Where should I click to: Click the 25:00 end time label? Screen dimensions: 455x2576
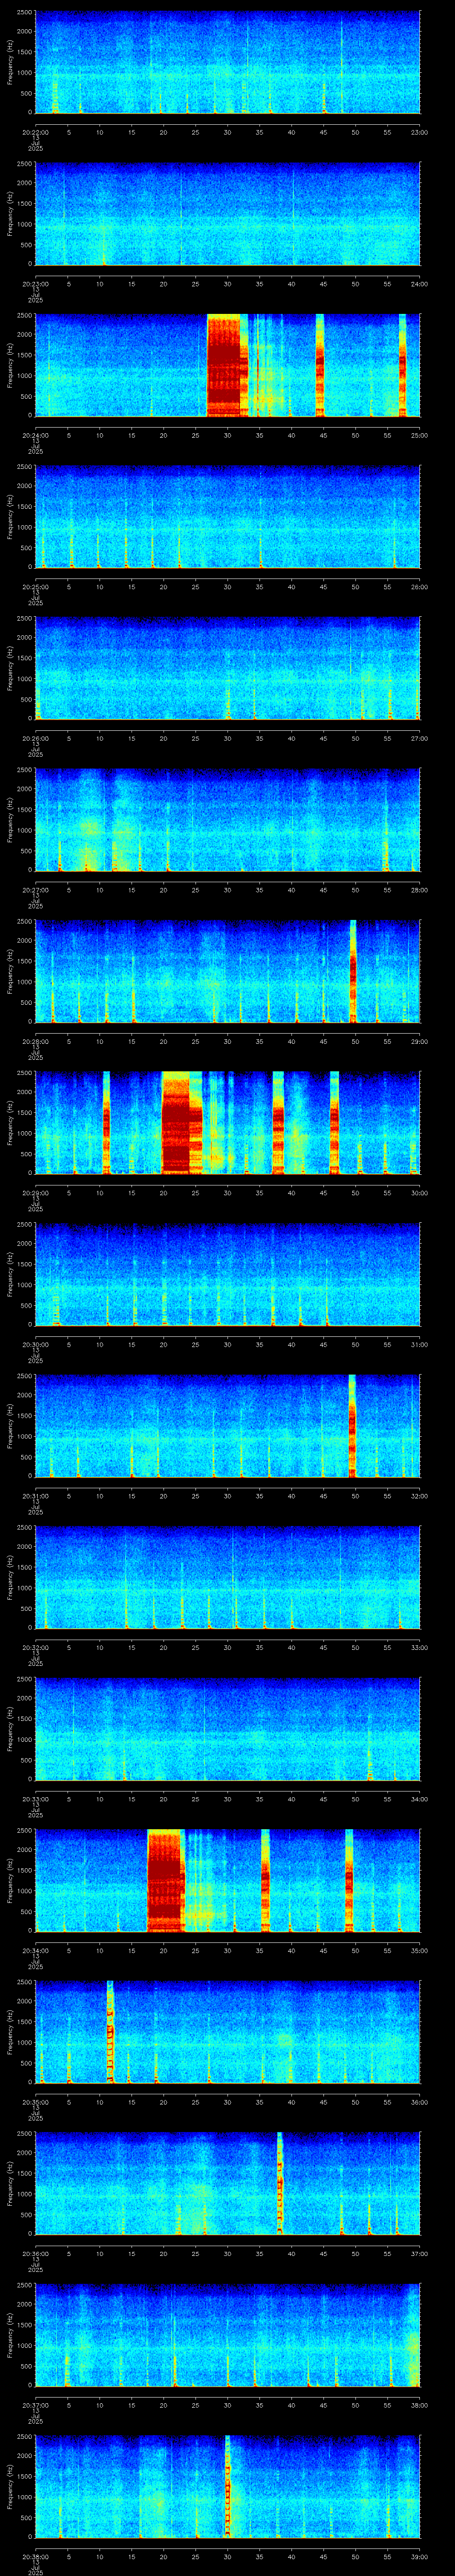(419, 435)
